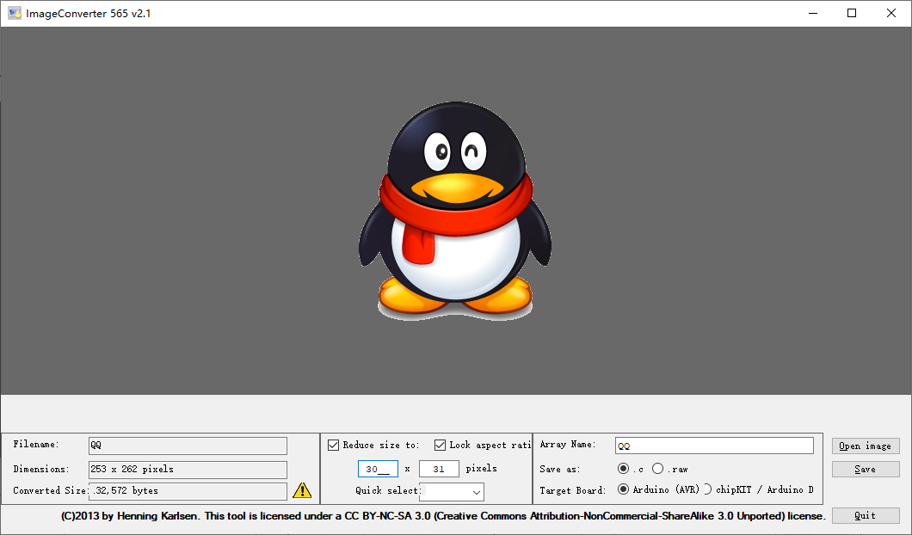
Task: Click the height field showing 31
Action: point(439,468)
